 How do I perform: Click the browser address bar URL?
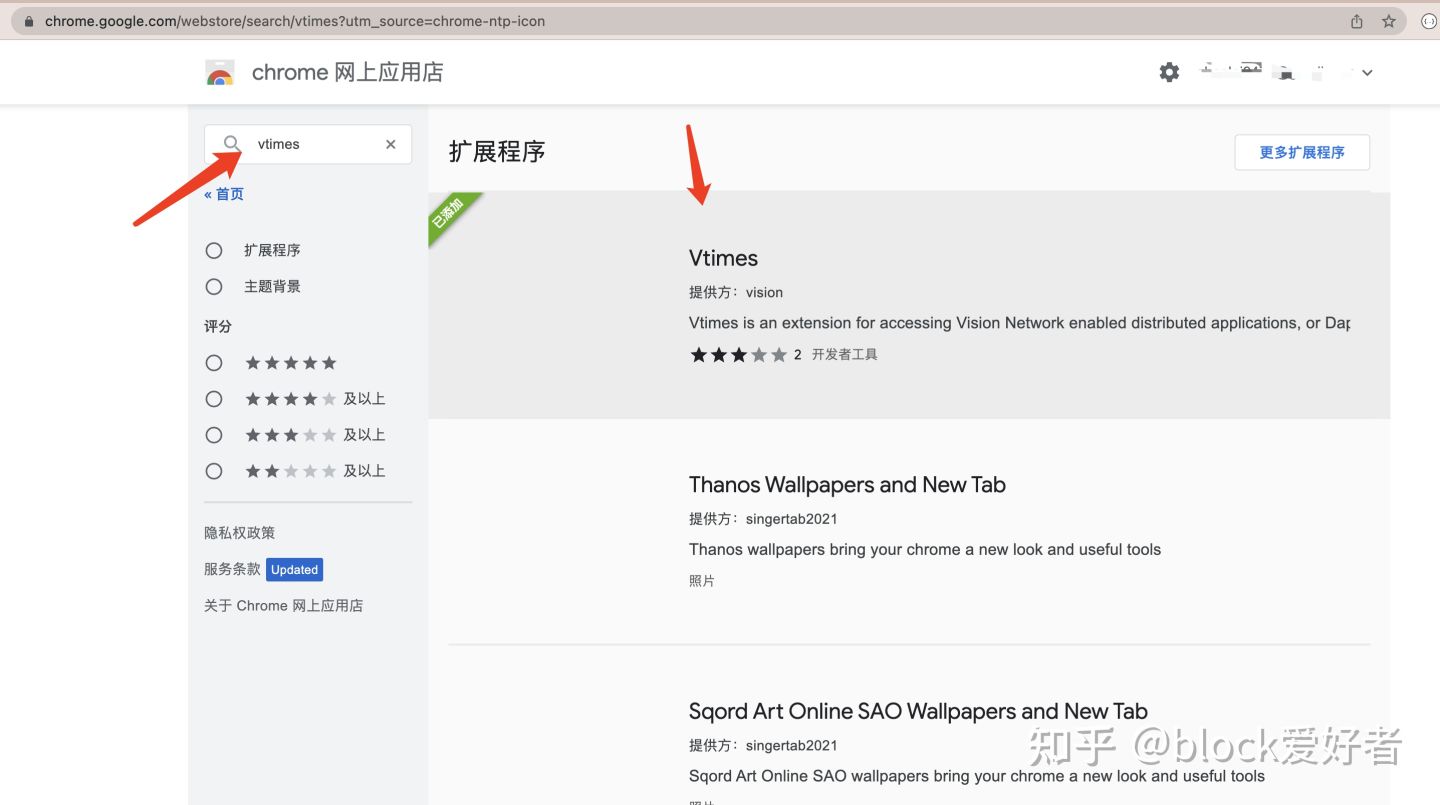[x=295, y=21]
